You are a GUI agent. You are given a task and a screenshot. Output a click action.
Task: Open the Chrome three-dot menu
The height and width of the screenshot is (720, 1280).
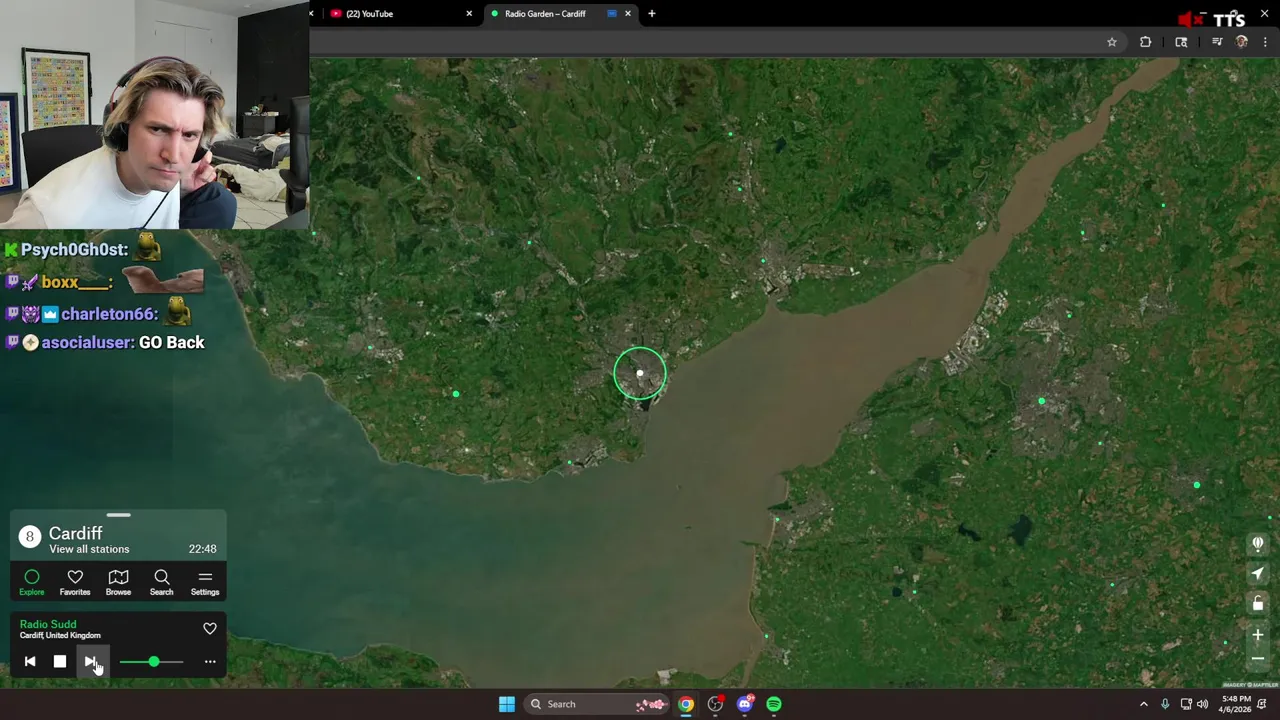click(x=1266, y=42)
